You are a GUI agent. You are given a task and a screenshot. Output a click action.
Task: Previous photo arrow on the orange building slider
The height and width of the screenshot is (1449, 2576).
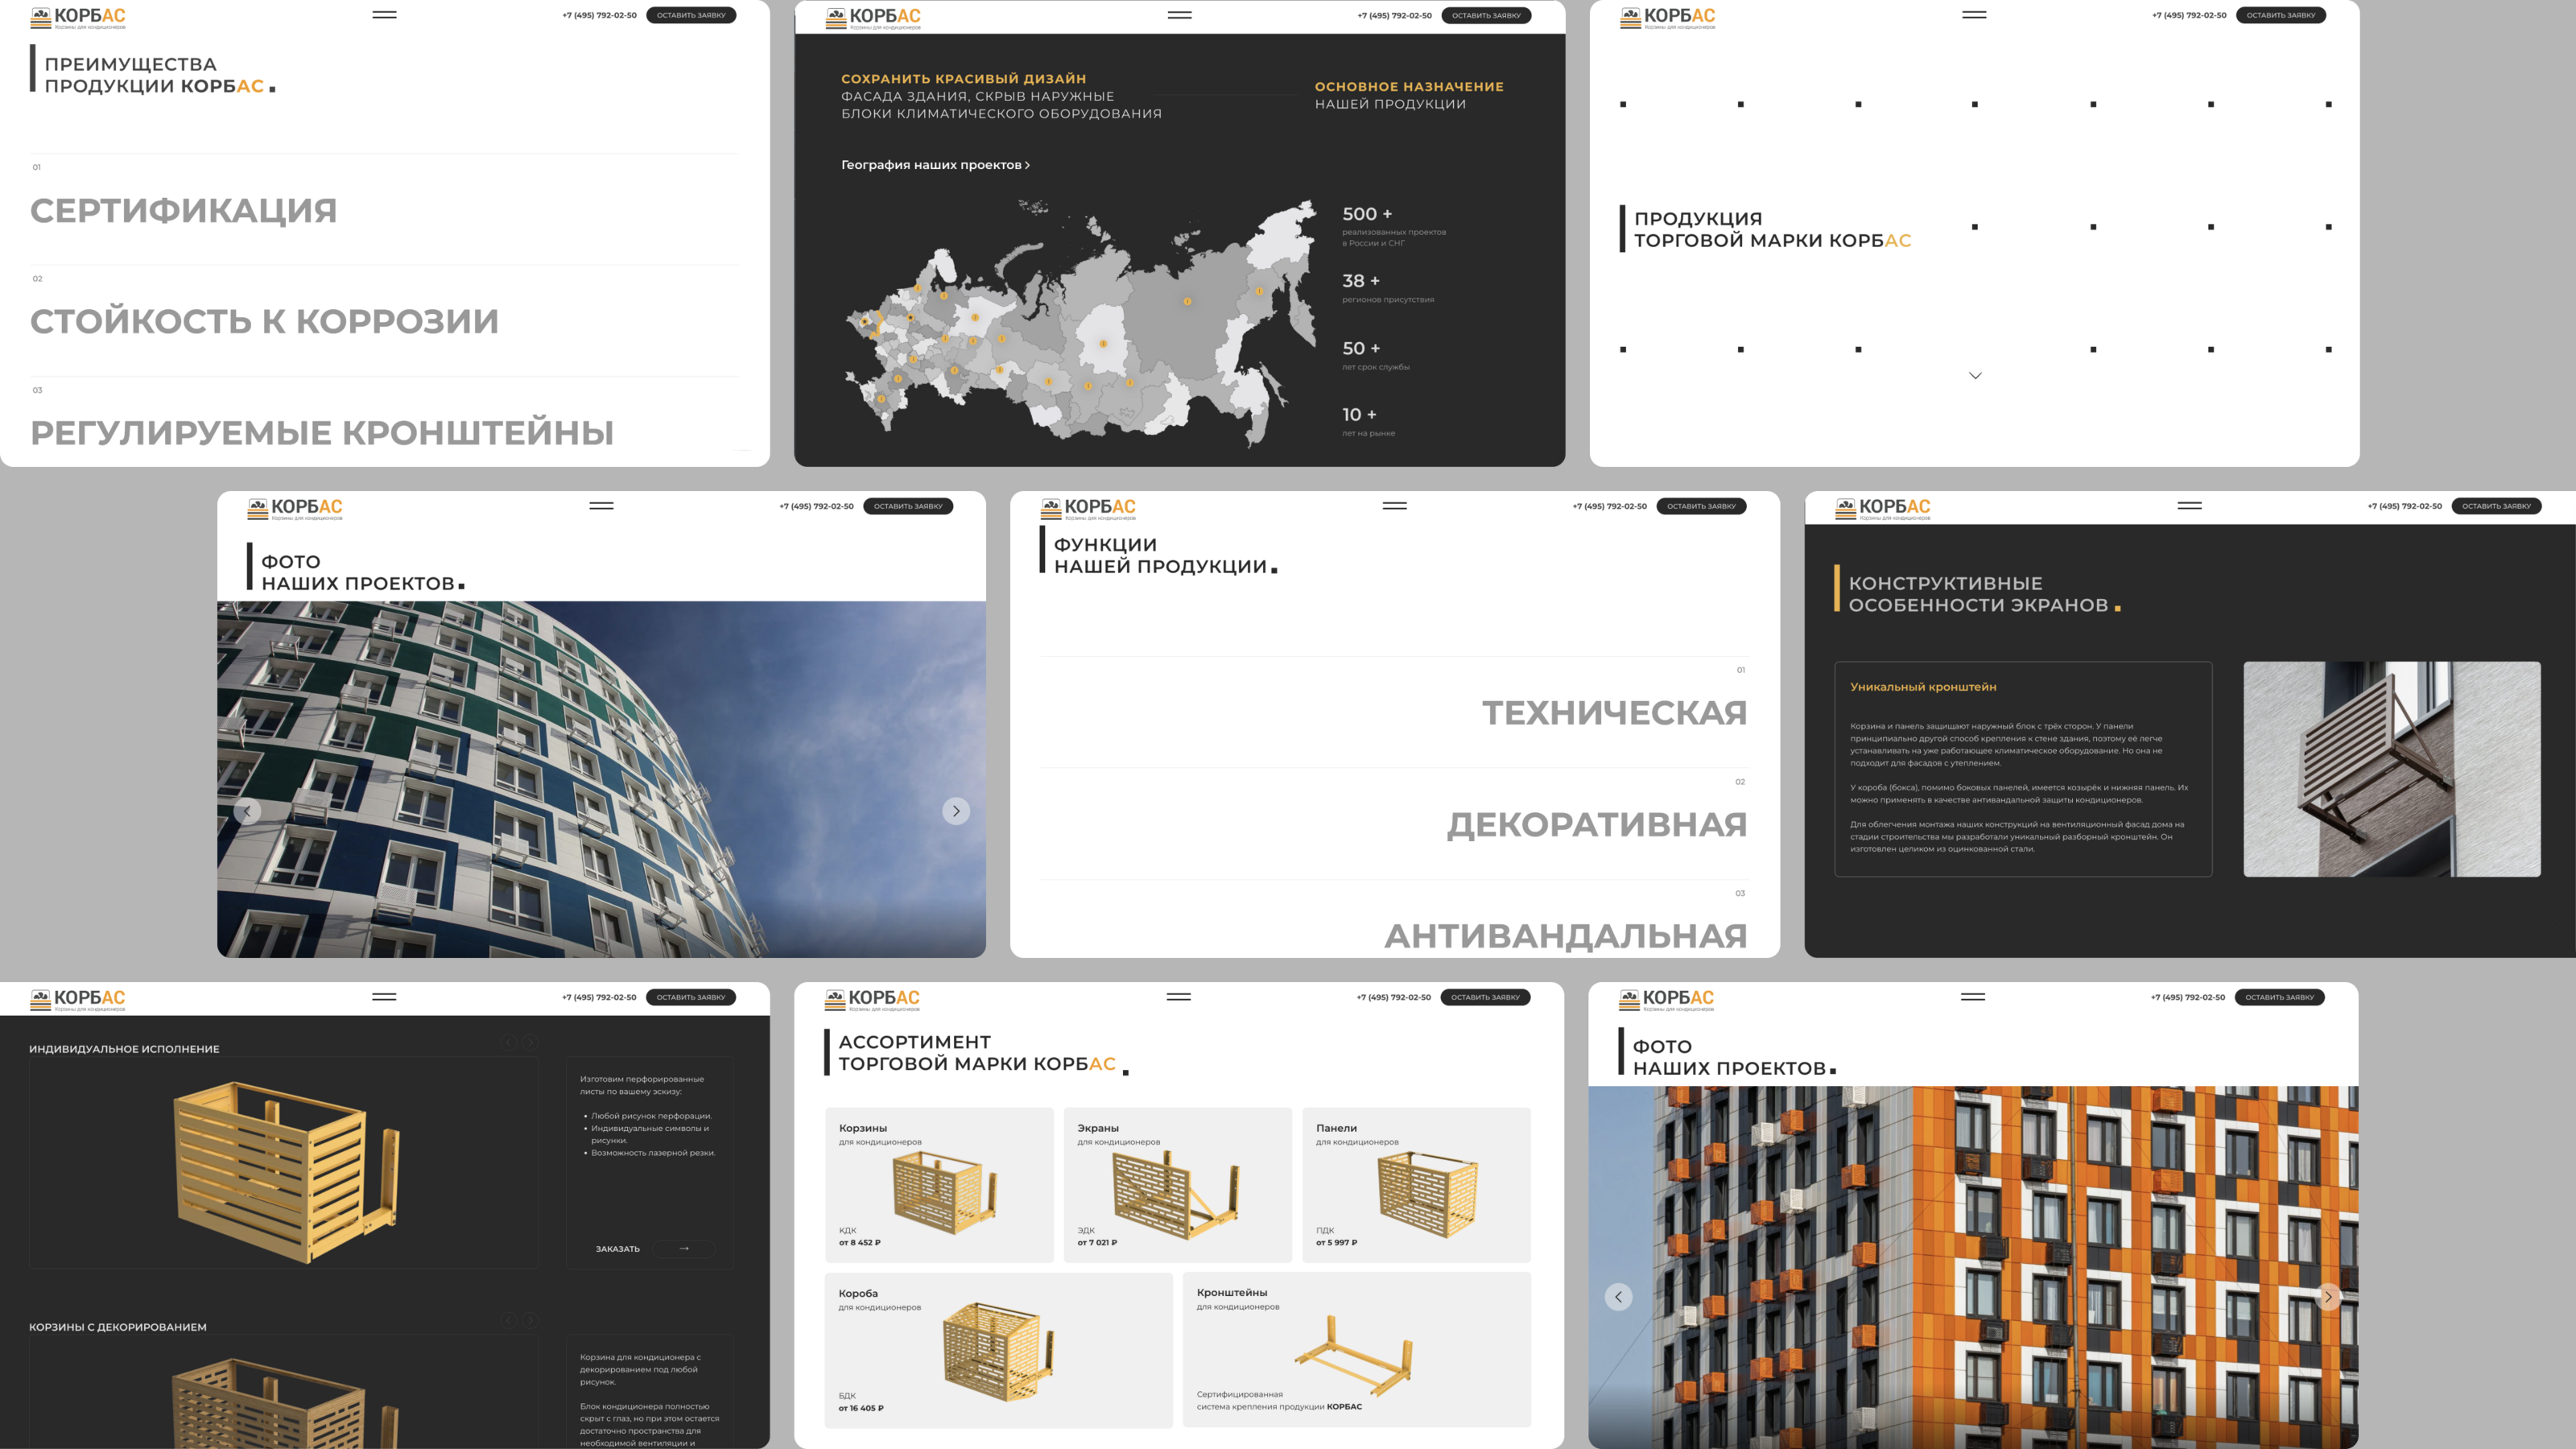(x=1618, y=1297)
